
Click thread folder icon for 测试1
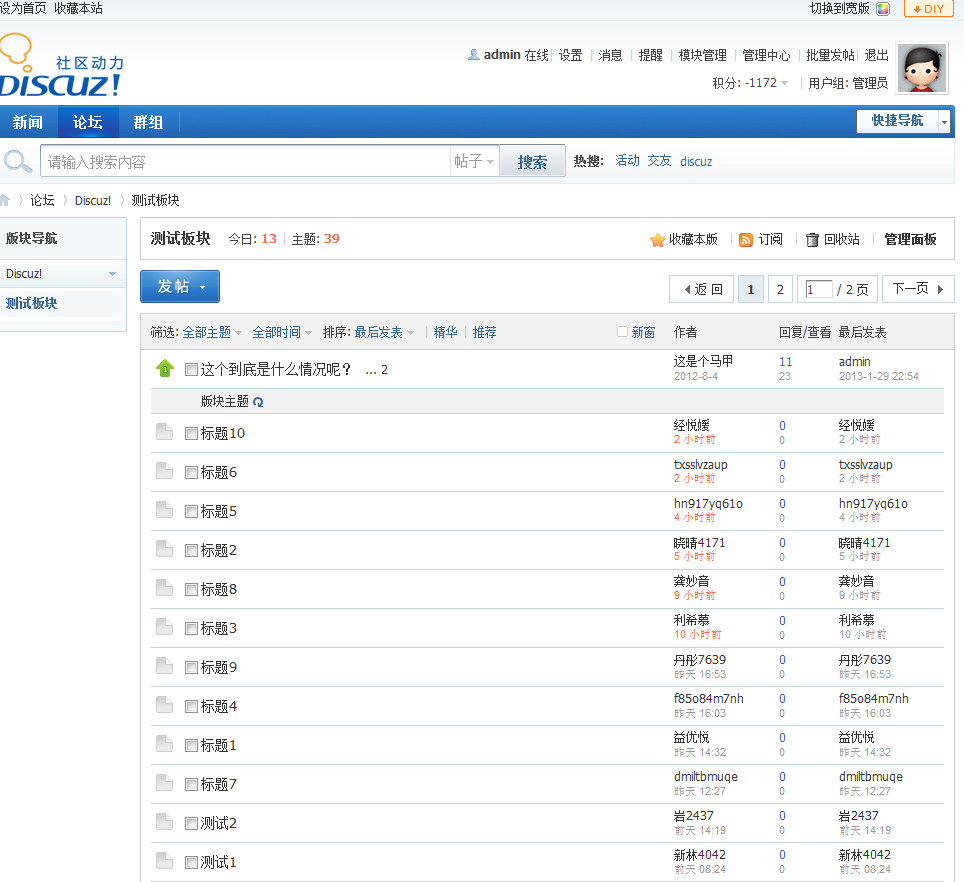click(164, 861)
